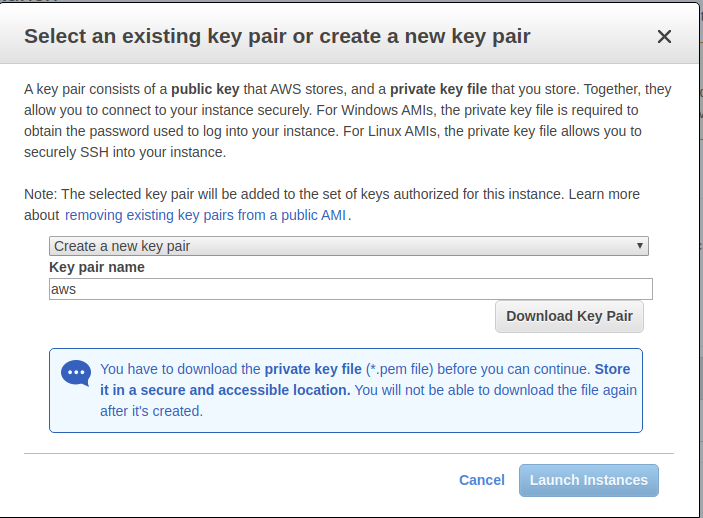Click the key pair dropdown arrow
703x518 pixels.
(639, 246)
